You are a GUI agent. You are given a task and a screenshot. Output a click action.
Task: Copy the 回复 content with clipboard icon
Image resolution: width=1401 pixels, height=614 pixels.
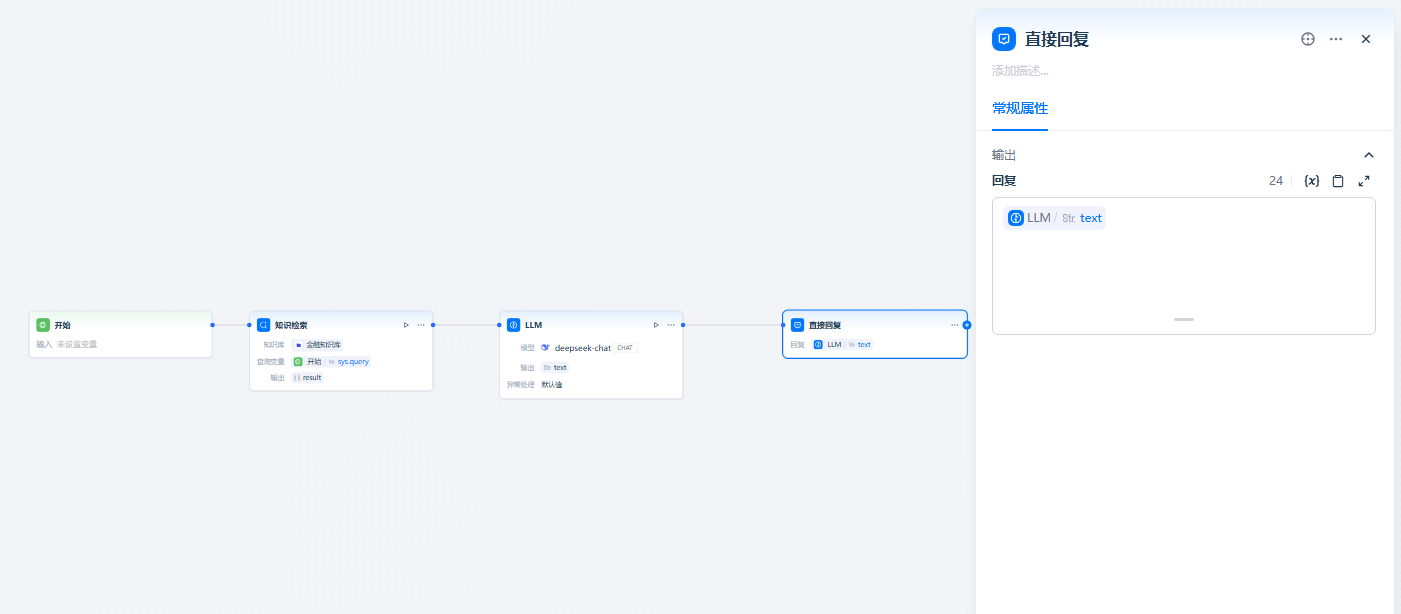click(x=1338, y=181)
